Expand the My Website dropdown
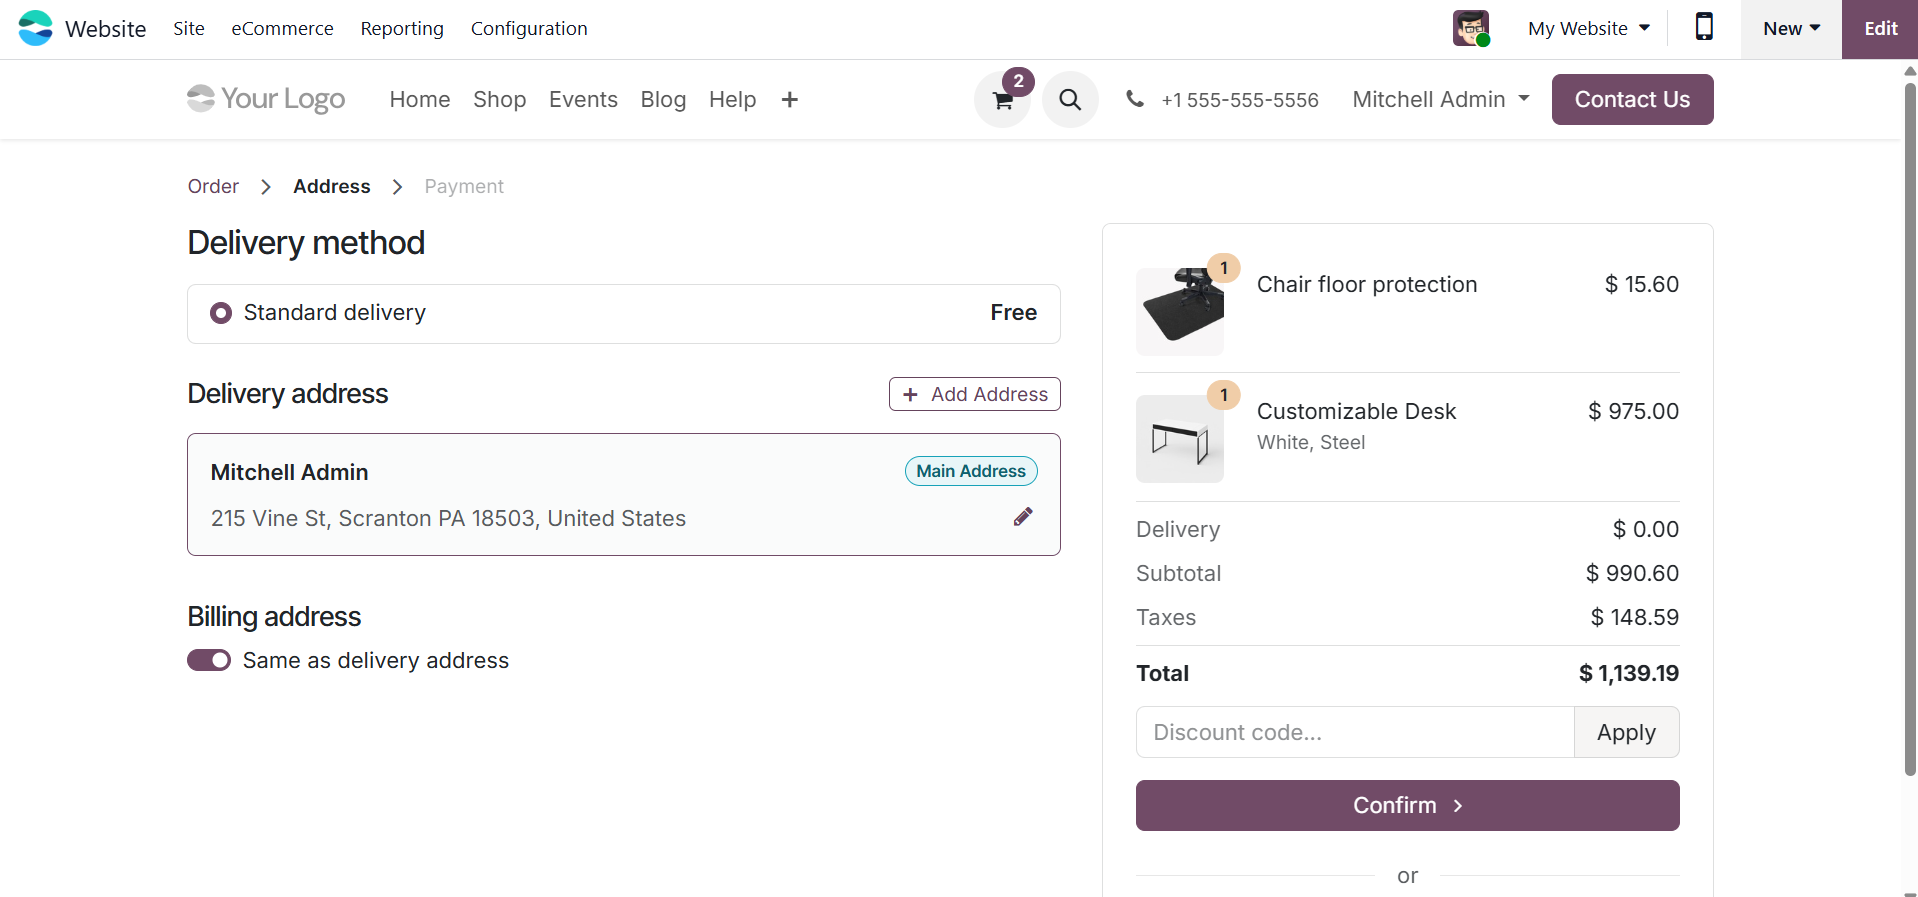1918x897 pixels. [x=1588, y=29]
